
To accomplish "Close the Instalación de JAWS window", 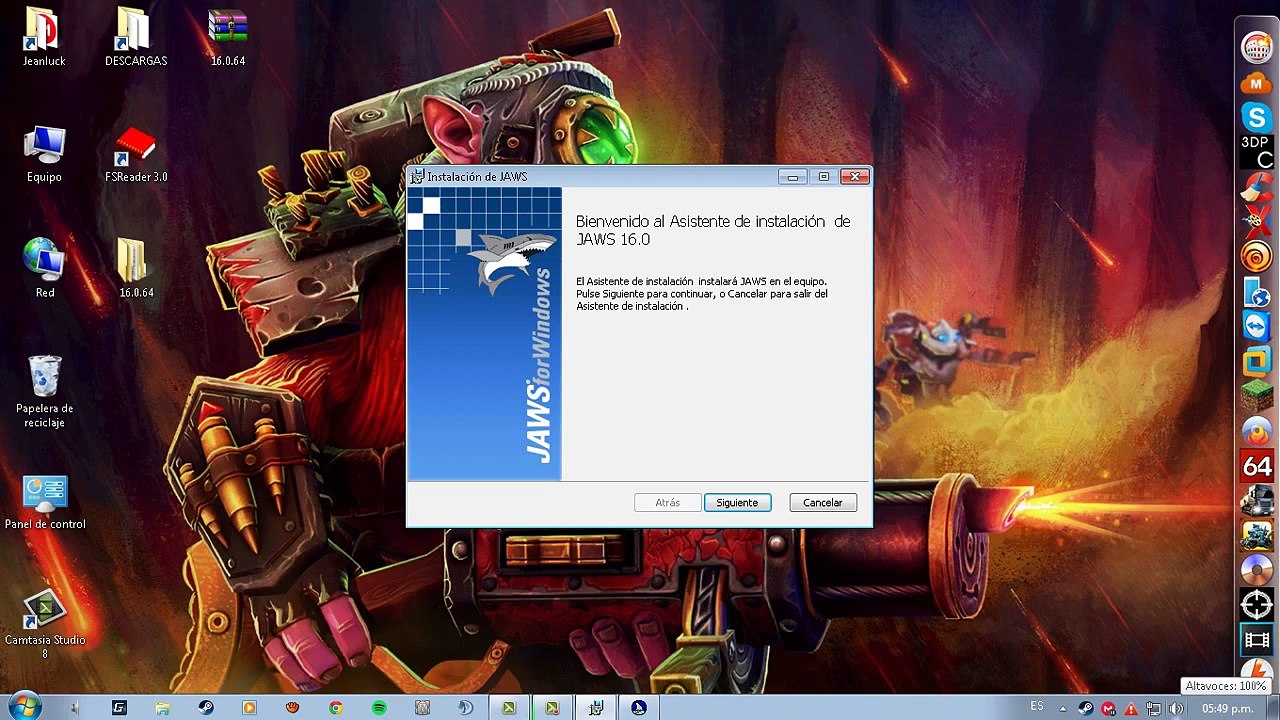I will coord(855,177).
